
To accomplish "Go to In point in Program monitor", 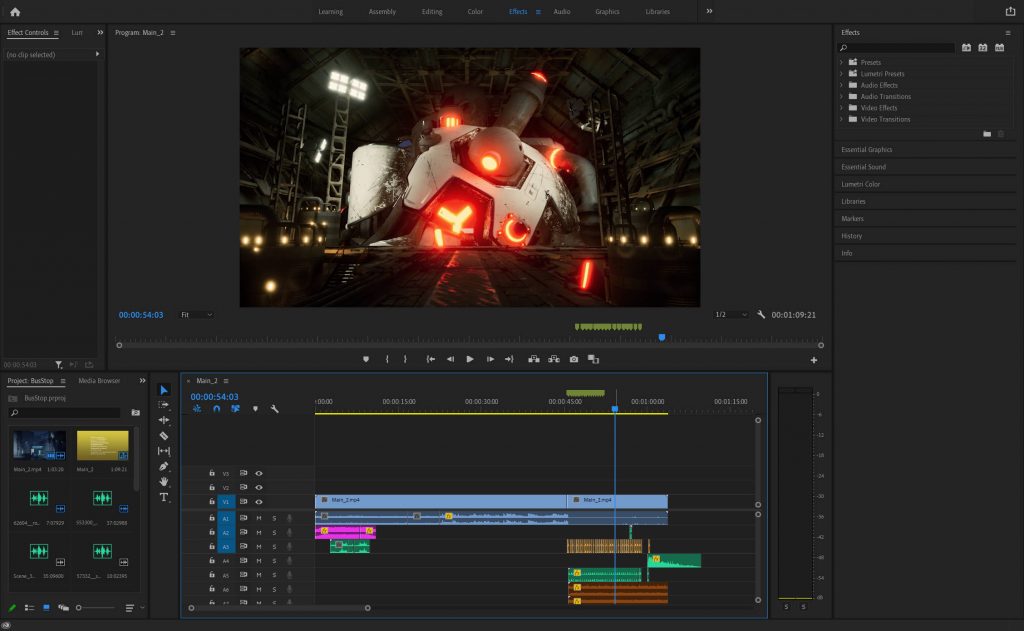I will point(430,359).
